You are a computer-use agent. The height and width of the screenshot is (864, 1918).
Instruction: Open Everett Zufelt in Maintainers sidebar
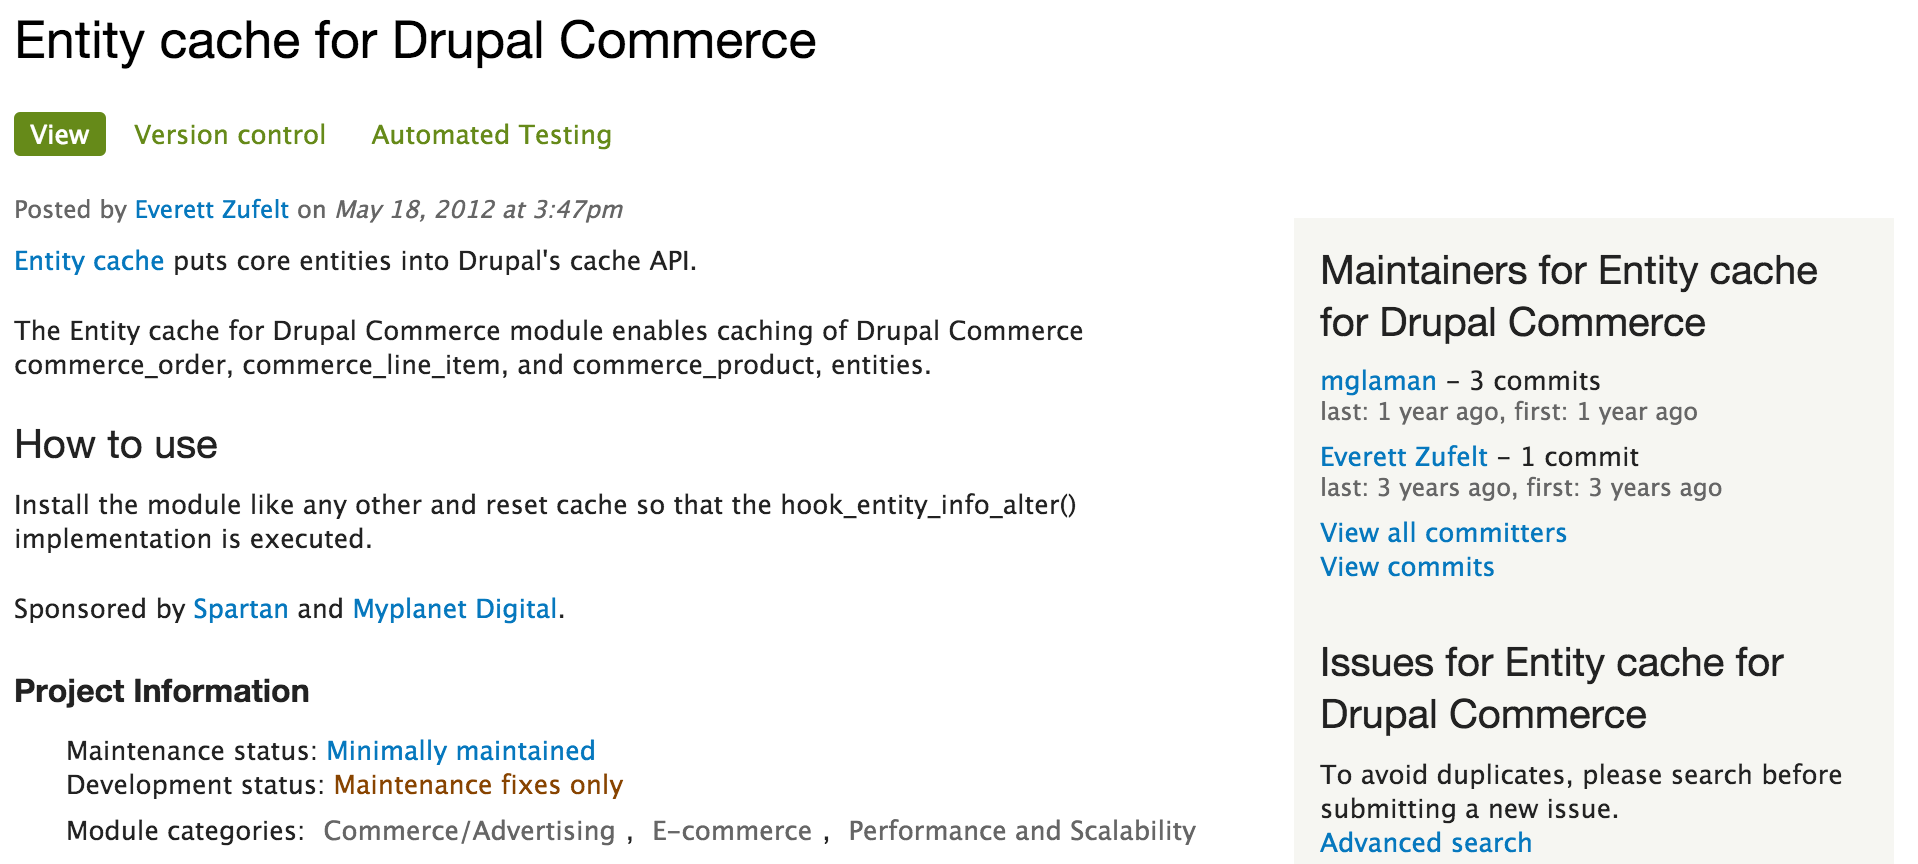click(x=1403, y=457)
